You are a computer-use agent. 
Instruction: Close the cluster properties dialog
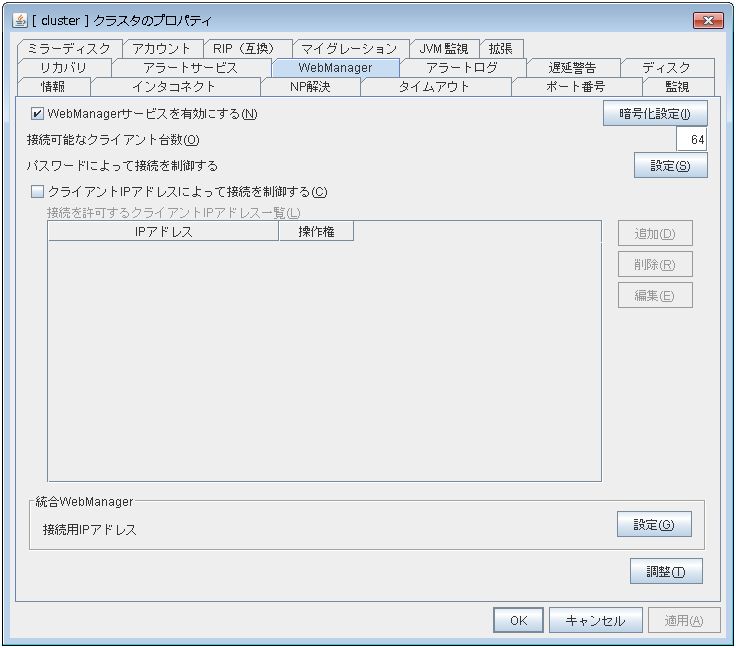point(708,21)
